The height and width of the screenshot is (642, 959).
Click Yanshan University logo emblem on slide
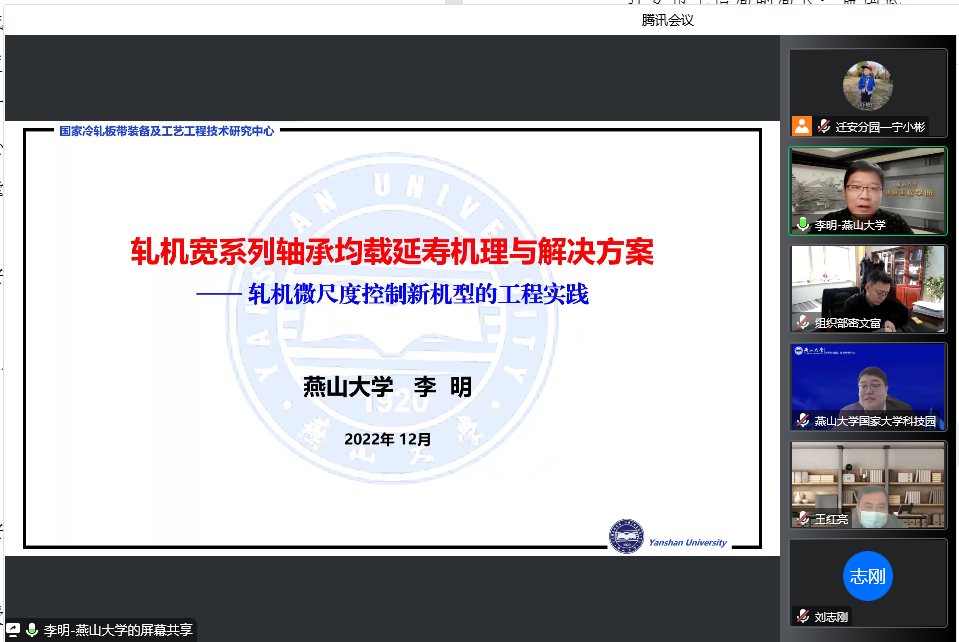point(626,536)
